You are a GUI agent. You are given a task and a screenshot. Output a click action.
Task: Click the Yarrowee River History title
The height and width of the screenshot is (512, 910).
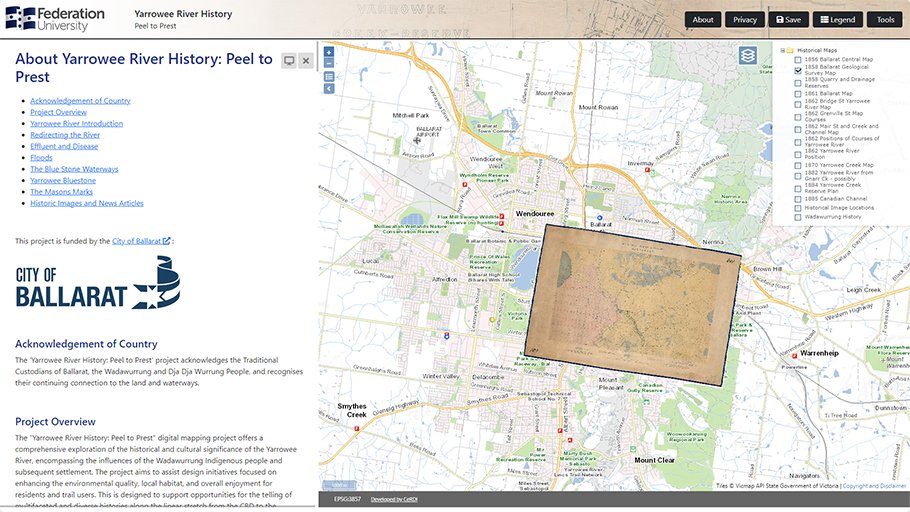tap(183, 13)
